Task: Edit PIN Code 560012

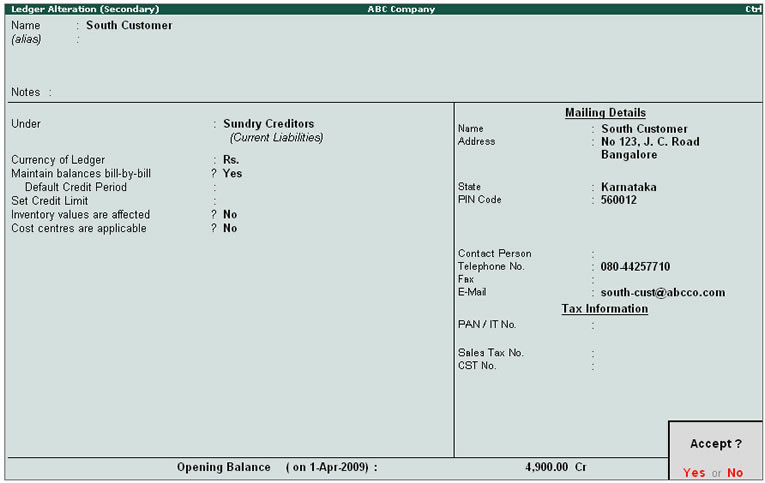Action: (x=619, y=200)
